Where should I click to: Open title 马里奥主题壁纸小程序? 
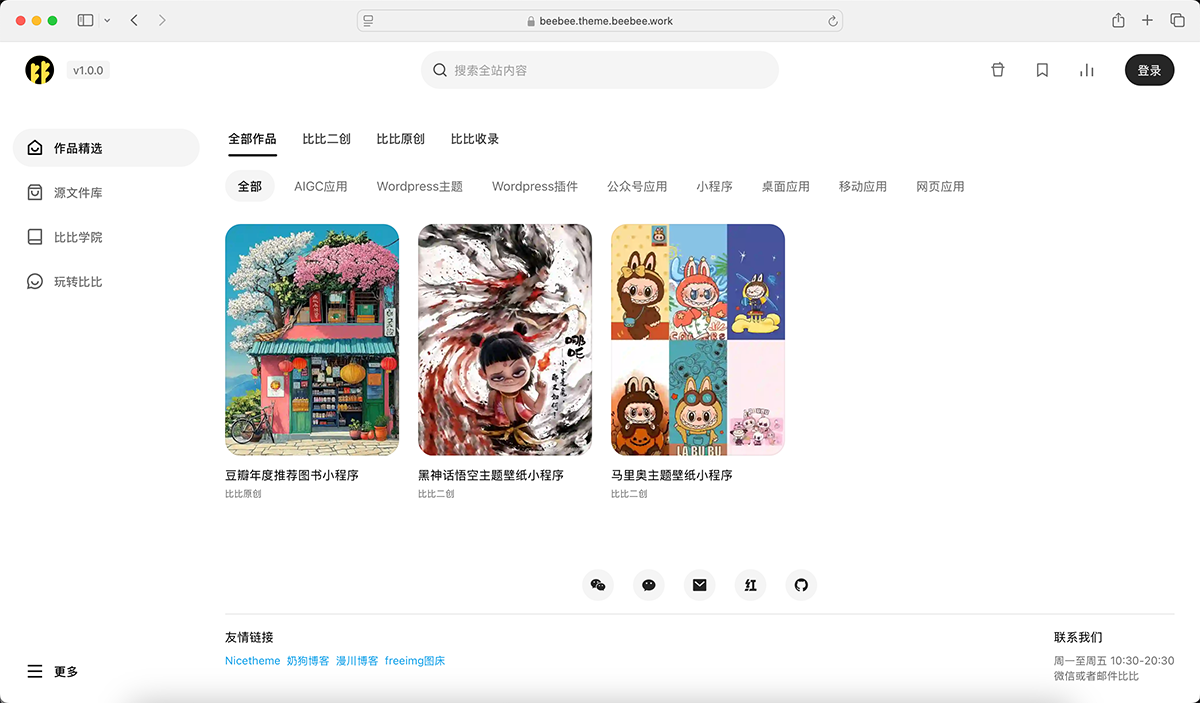pos(672,475)
